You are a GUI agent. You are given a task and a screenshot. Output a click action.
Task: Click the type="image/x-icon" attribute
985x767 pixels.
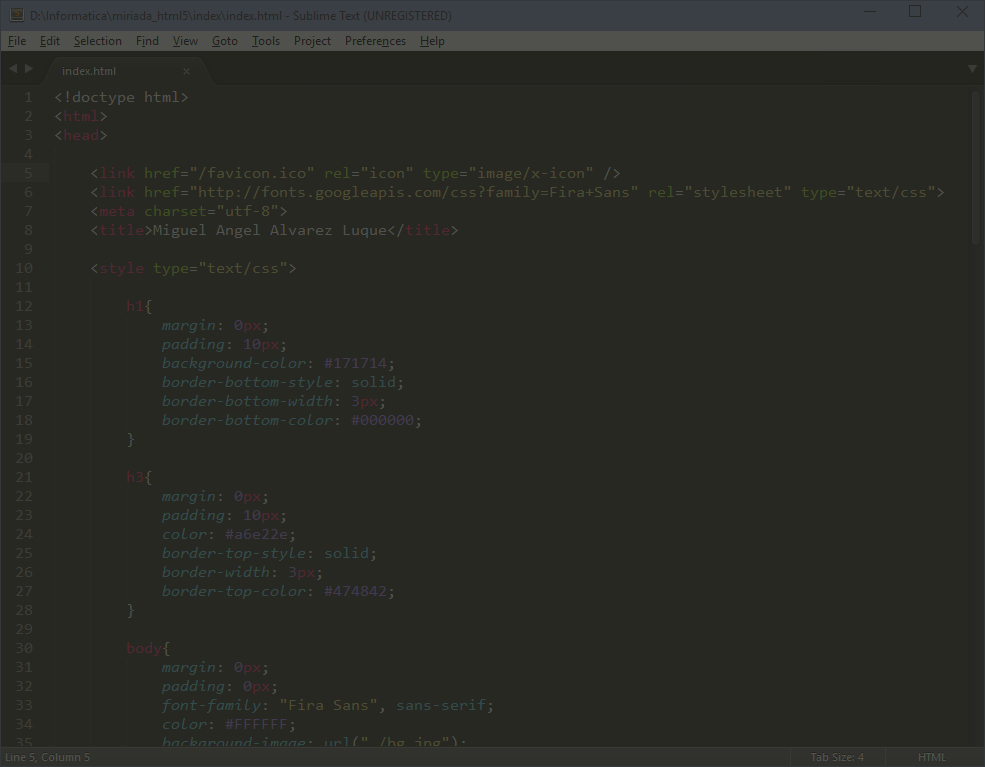[x=508, y=173]
